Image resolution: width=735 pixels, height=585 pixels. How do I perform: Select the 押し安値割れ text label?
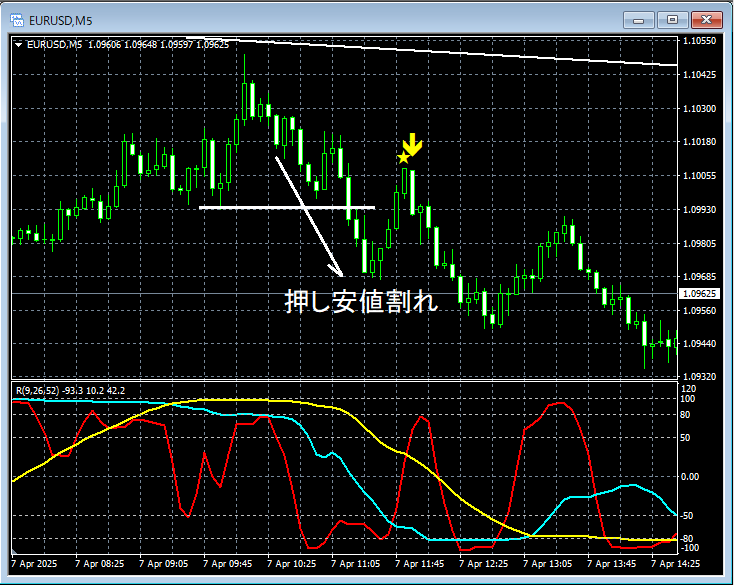click(x=361, y=301)
